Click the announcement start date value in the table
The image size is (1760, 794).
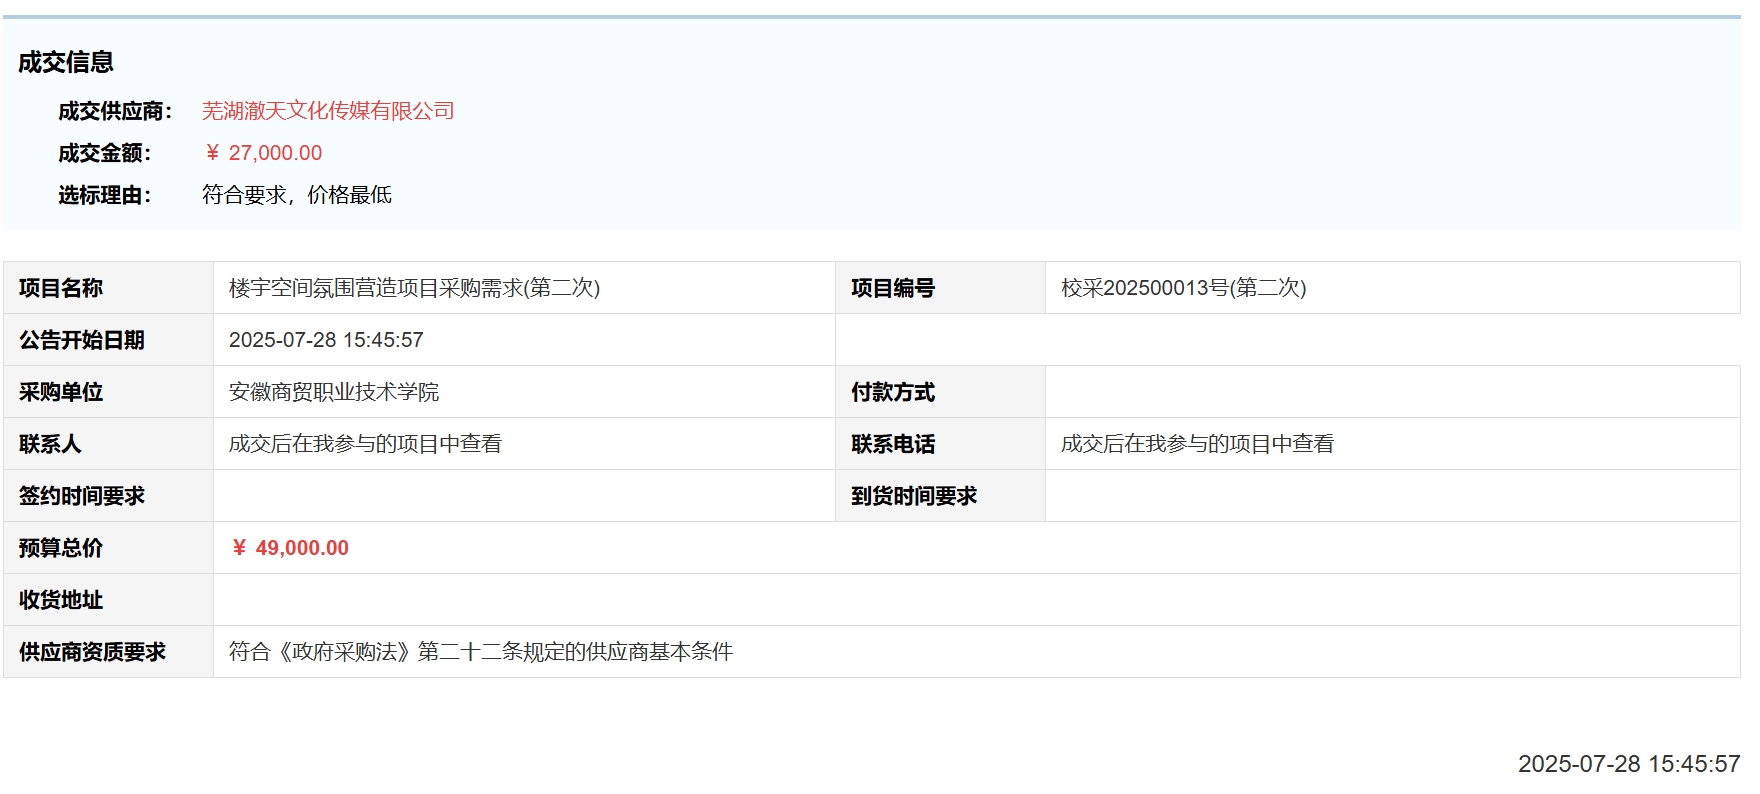coord(326,340)
